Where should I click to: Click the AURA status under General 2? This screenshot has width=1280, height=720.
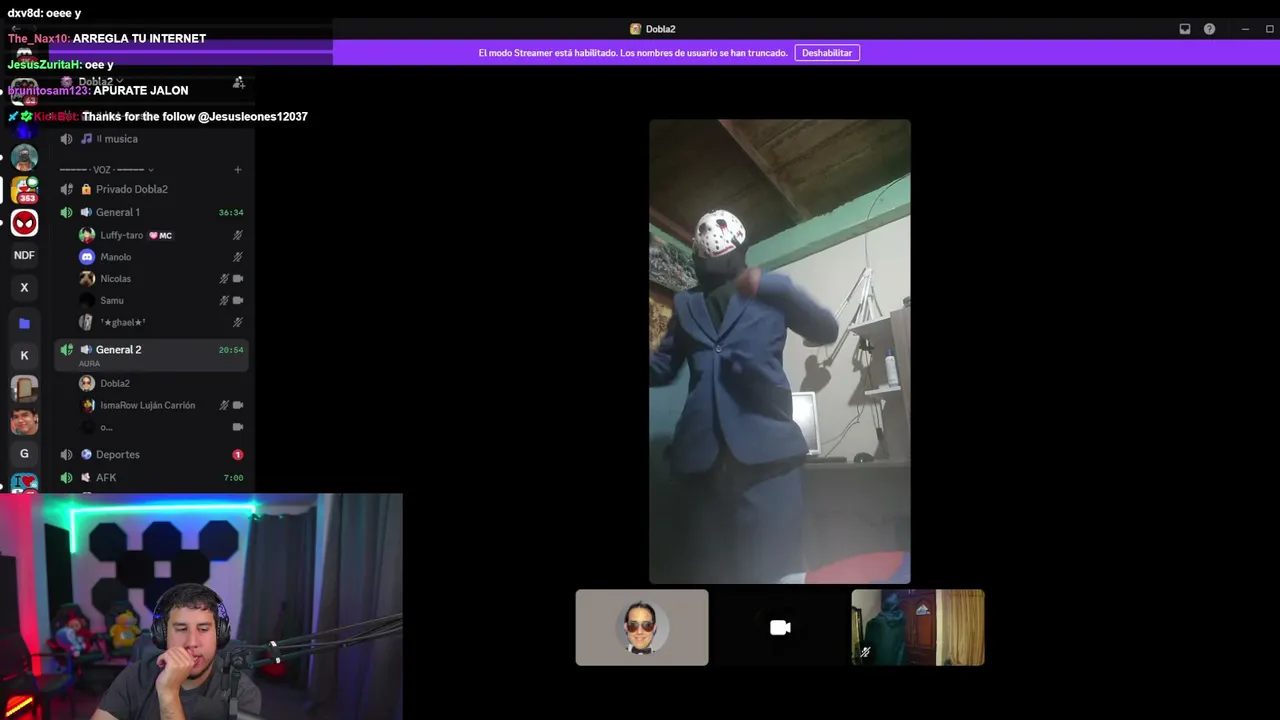[89, 363]
